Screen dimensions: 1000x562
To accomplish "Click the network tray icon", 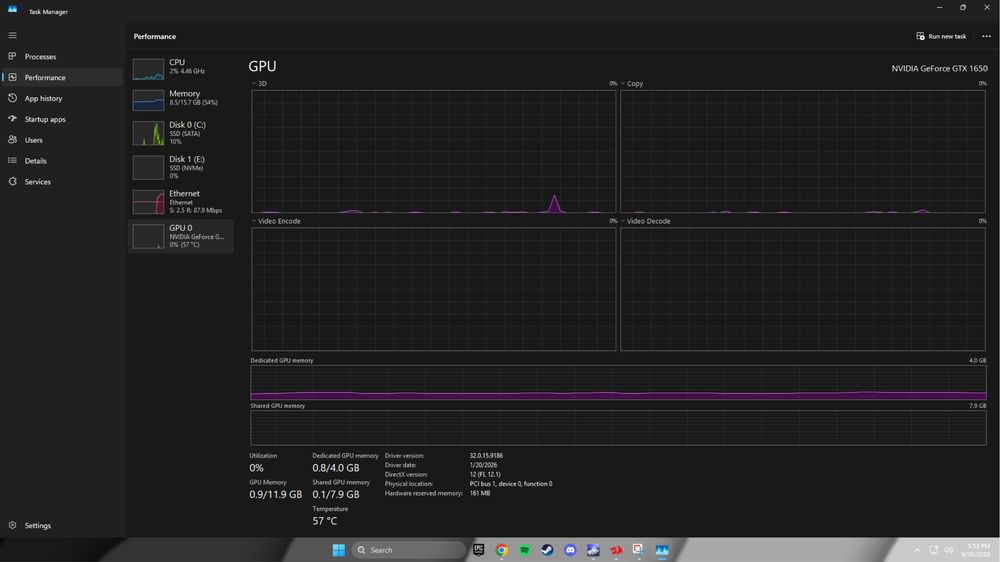I will coord(934,550).
